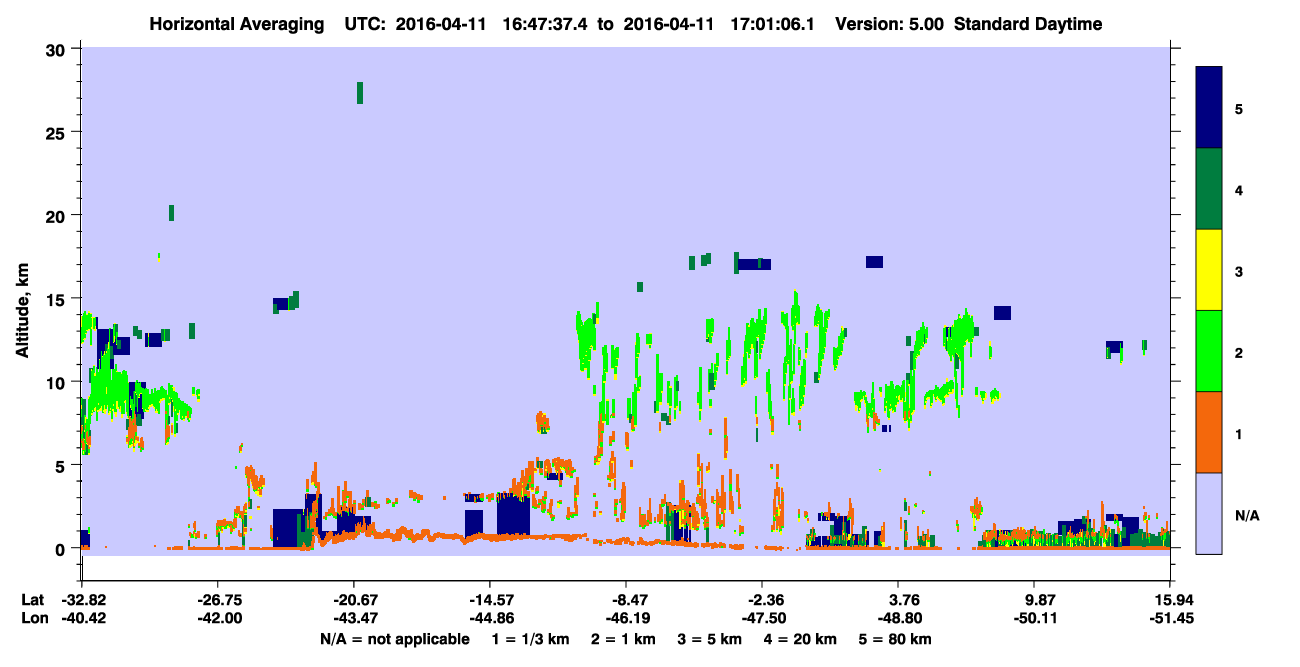
Task: Click the altitude tick label 0
Action: pos(61,549)
